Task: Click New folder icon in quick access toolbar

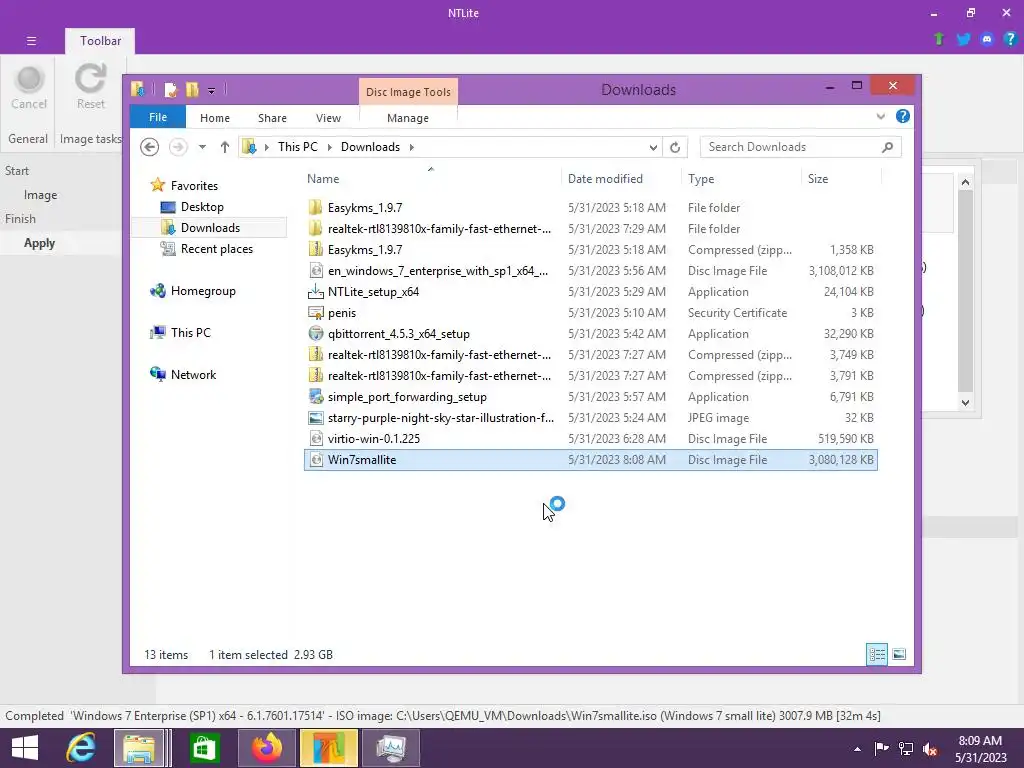Action: coord(192,89)
